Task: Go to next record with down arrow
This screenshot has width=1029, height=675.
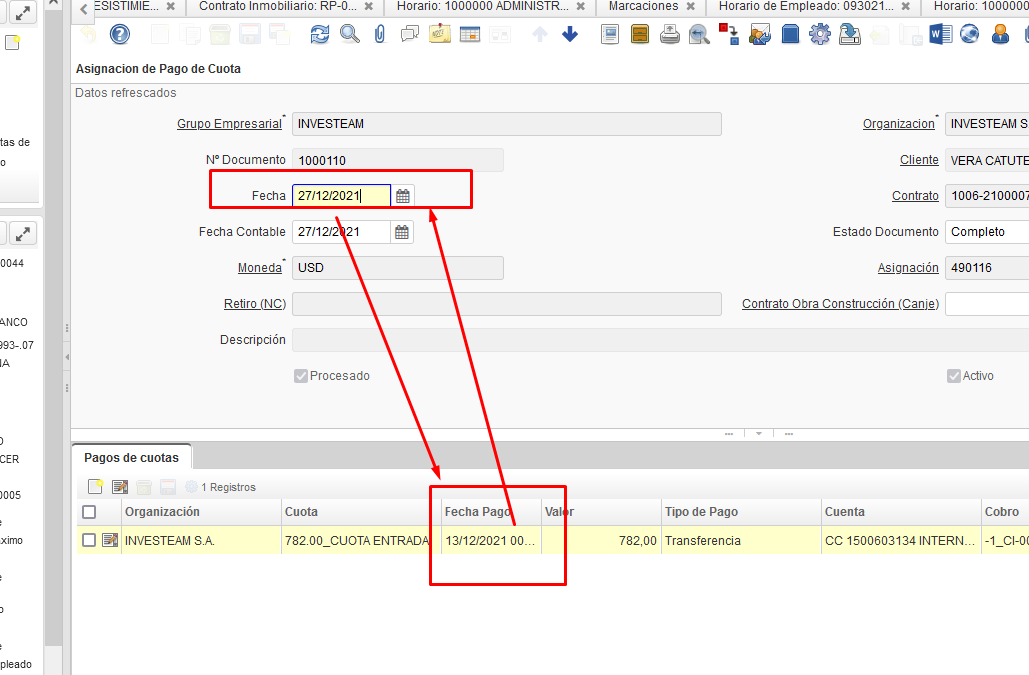Action: [x=570, y=35]
